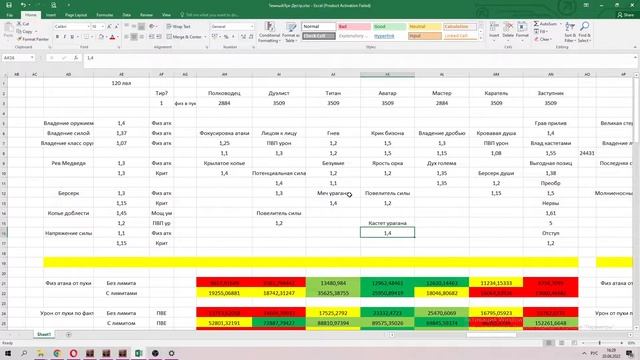Open the number format dropdown

pyautogui.click(x=252, y=27)
